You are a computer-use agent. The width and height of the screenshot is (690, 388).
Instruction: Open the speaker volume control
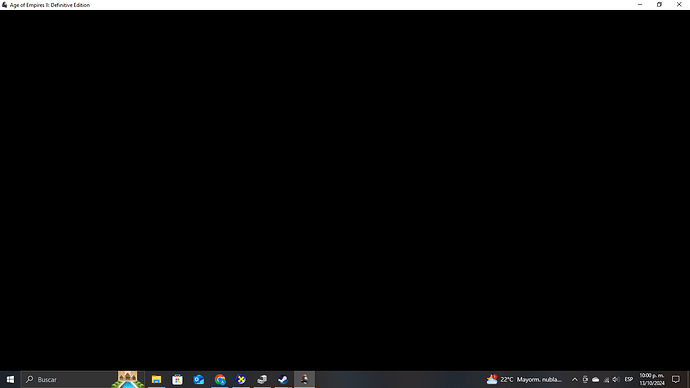click(x=616, y=379)
